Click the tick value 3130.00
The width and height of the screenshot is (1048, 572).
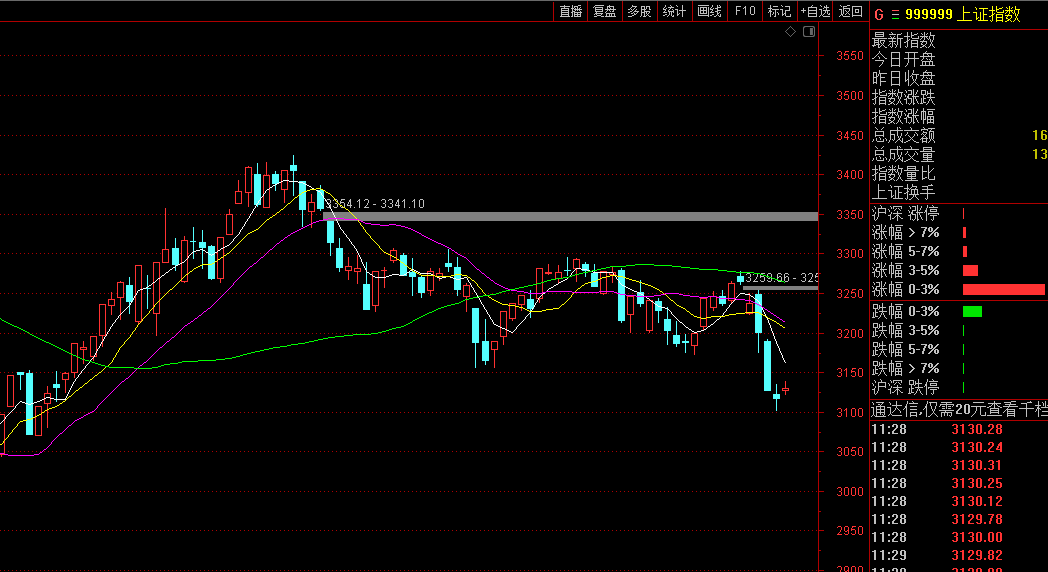977,537
